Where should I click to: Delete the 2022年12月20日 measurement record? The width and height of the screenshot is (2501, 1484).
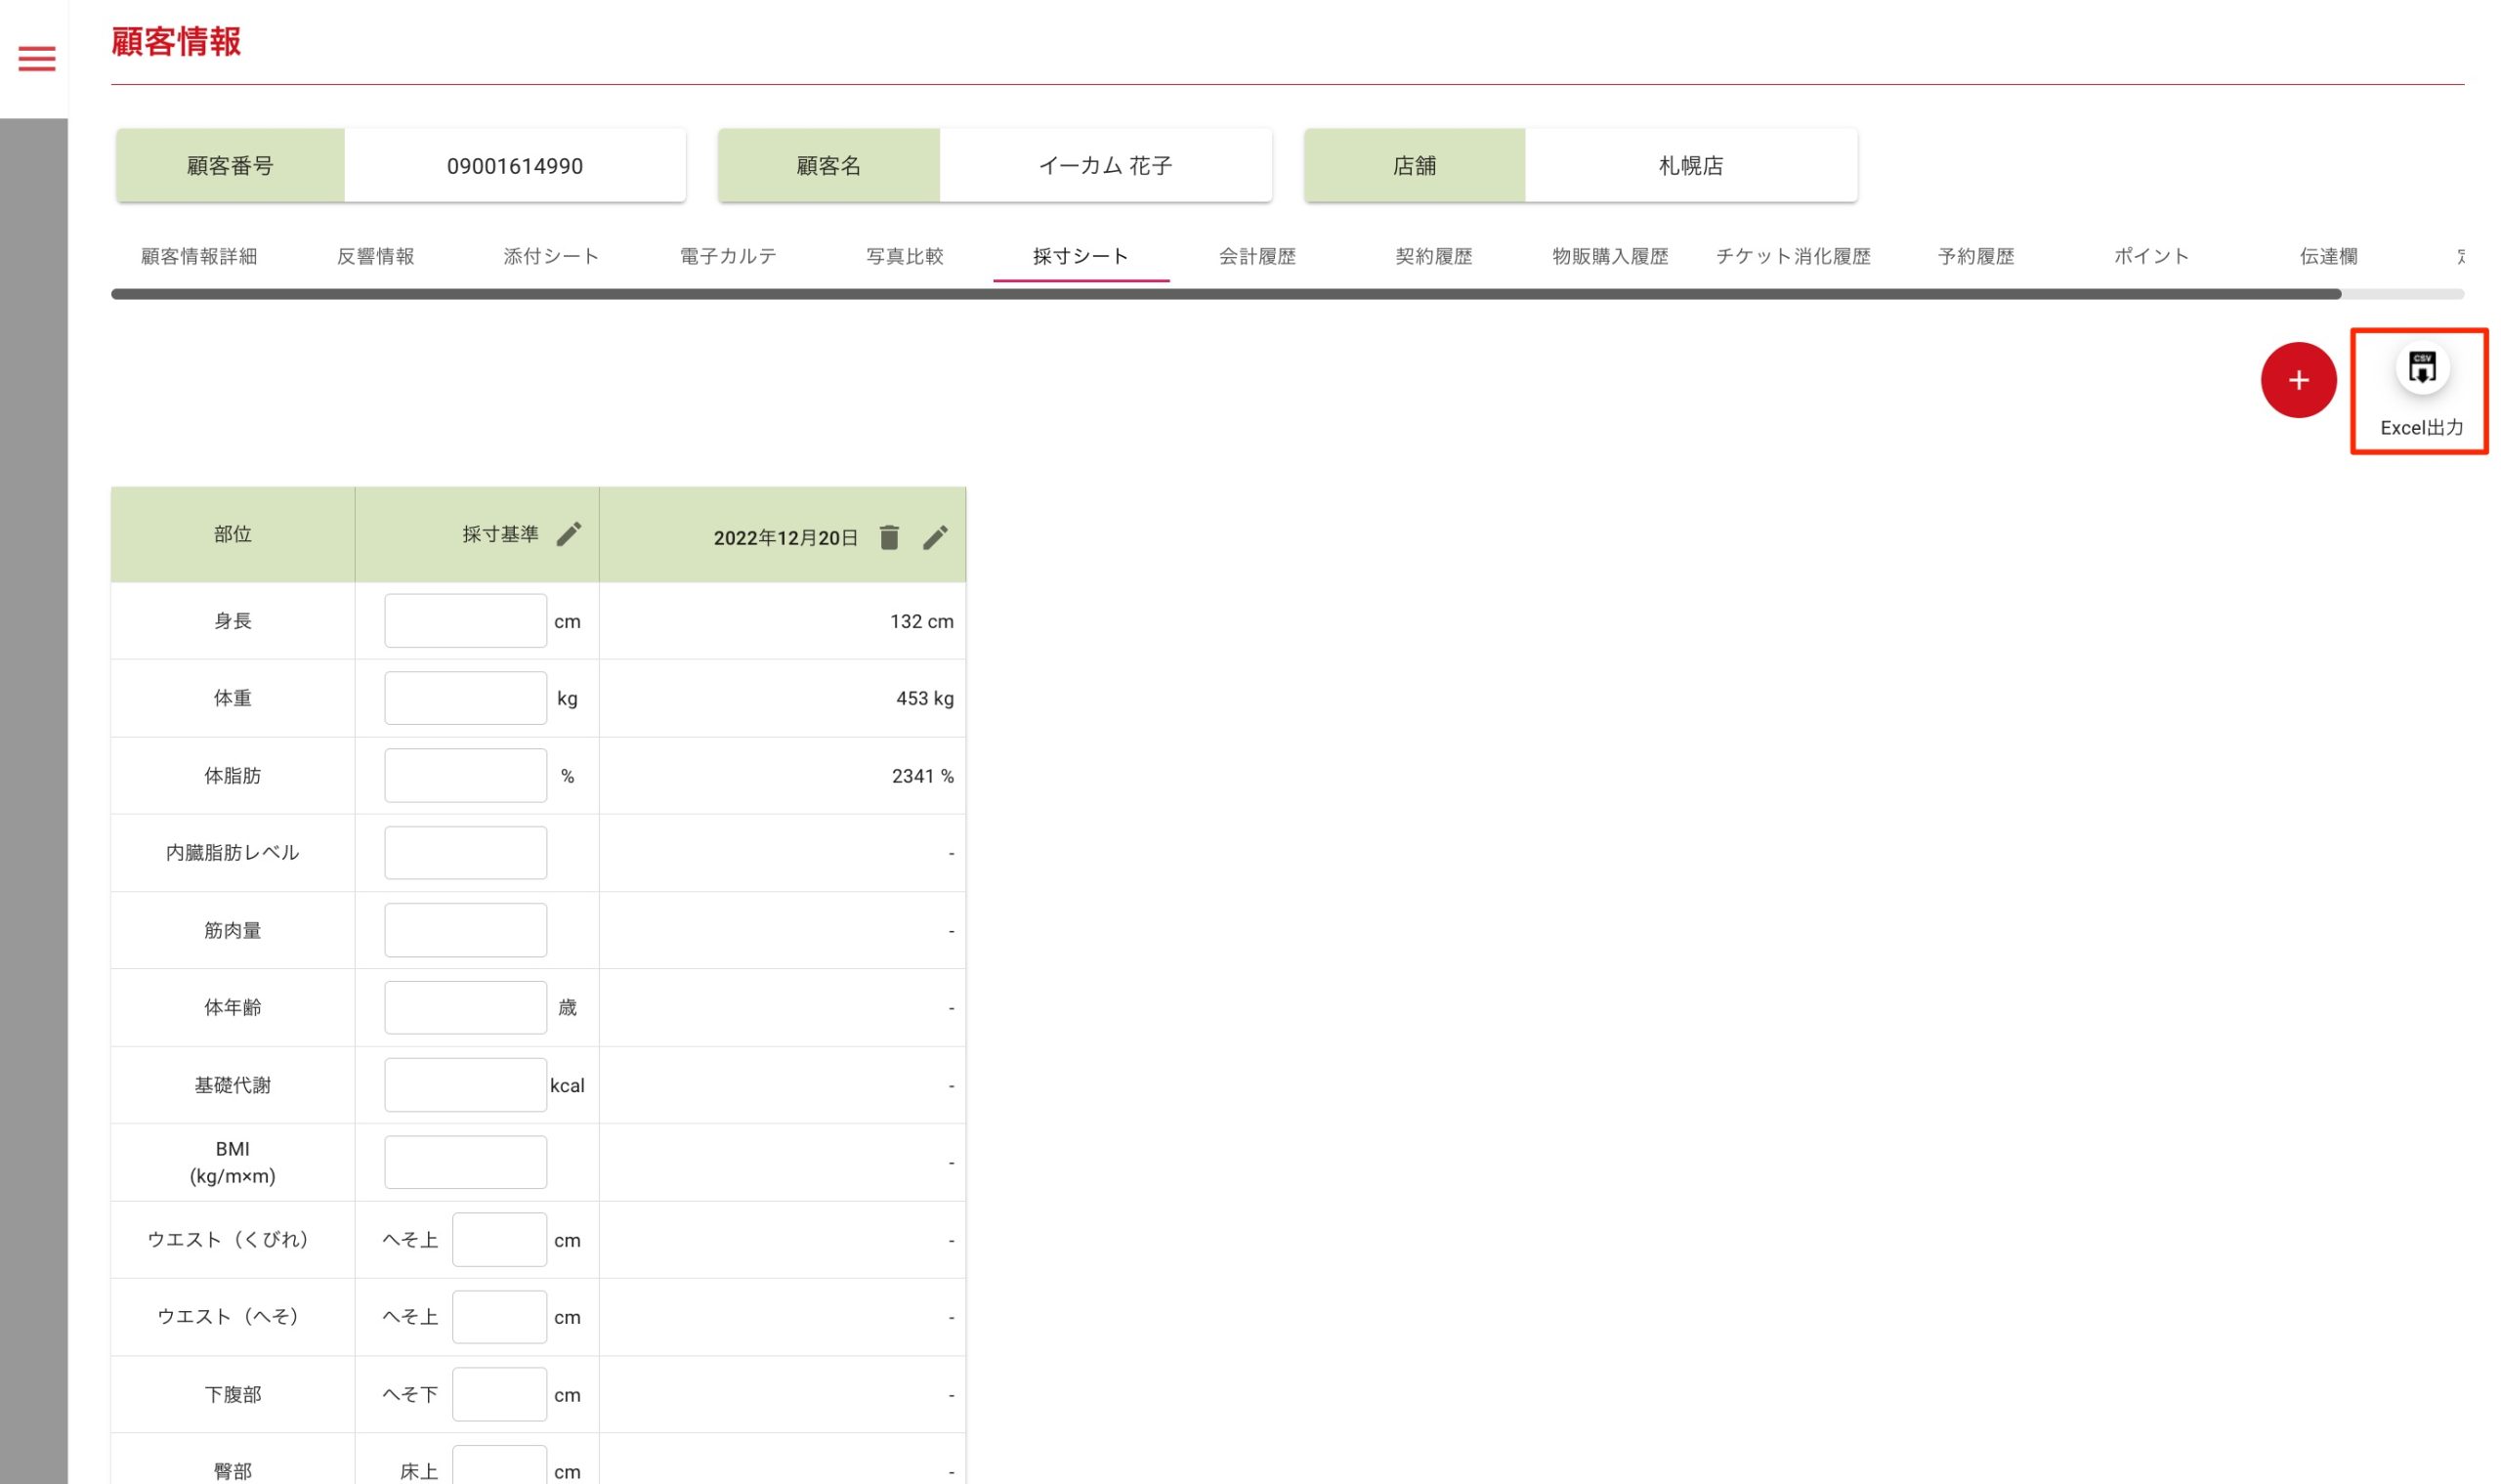tap(888, 538)
